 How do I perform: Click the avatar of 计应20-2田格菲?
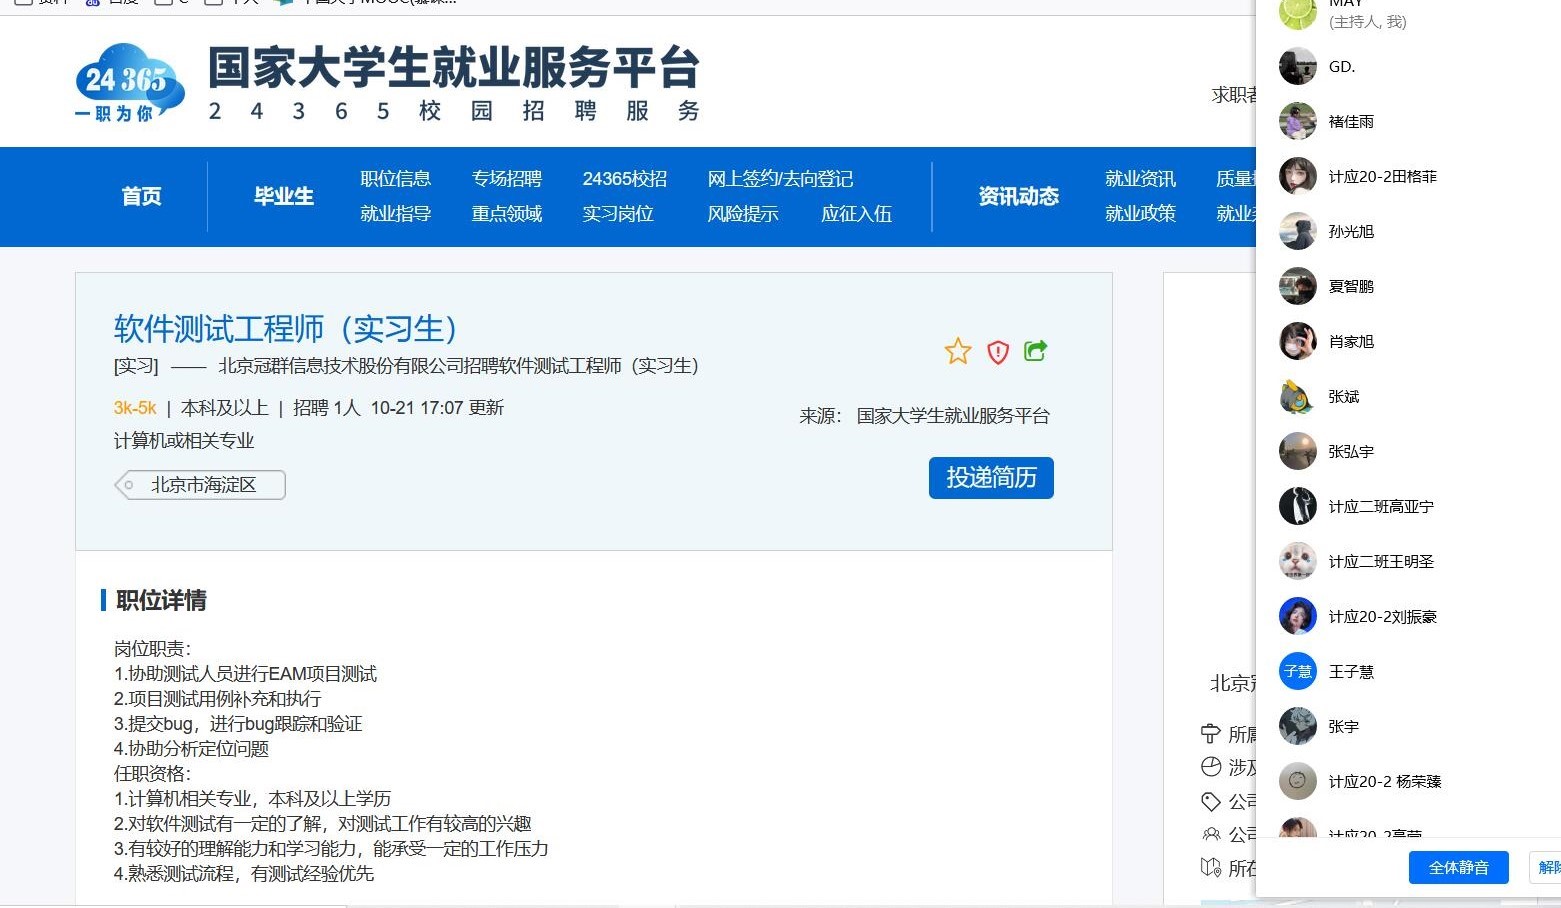pyautogui.click(x=1298, y=177)
